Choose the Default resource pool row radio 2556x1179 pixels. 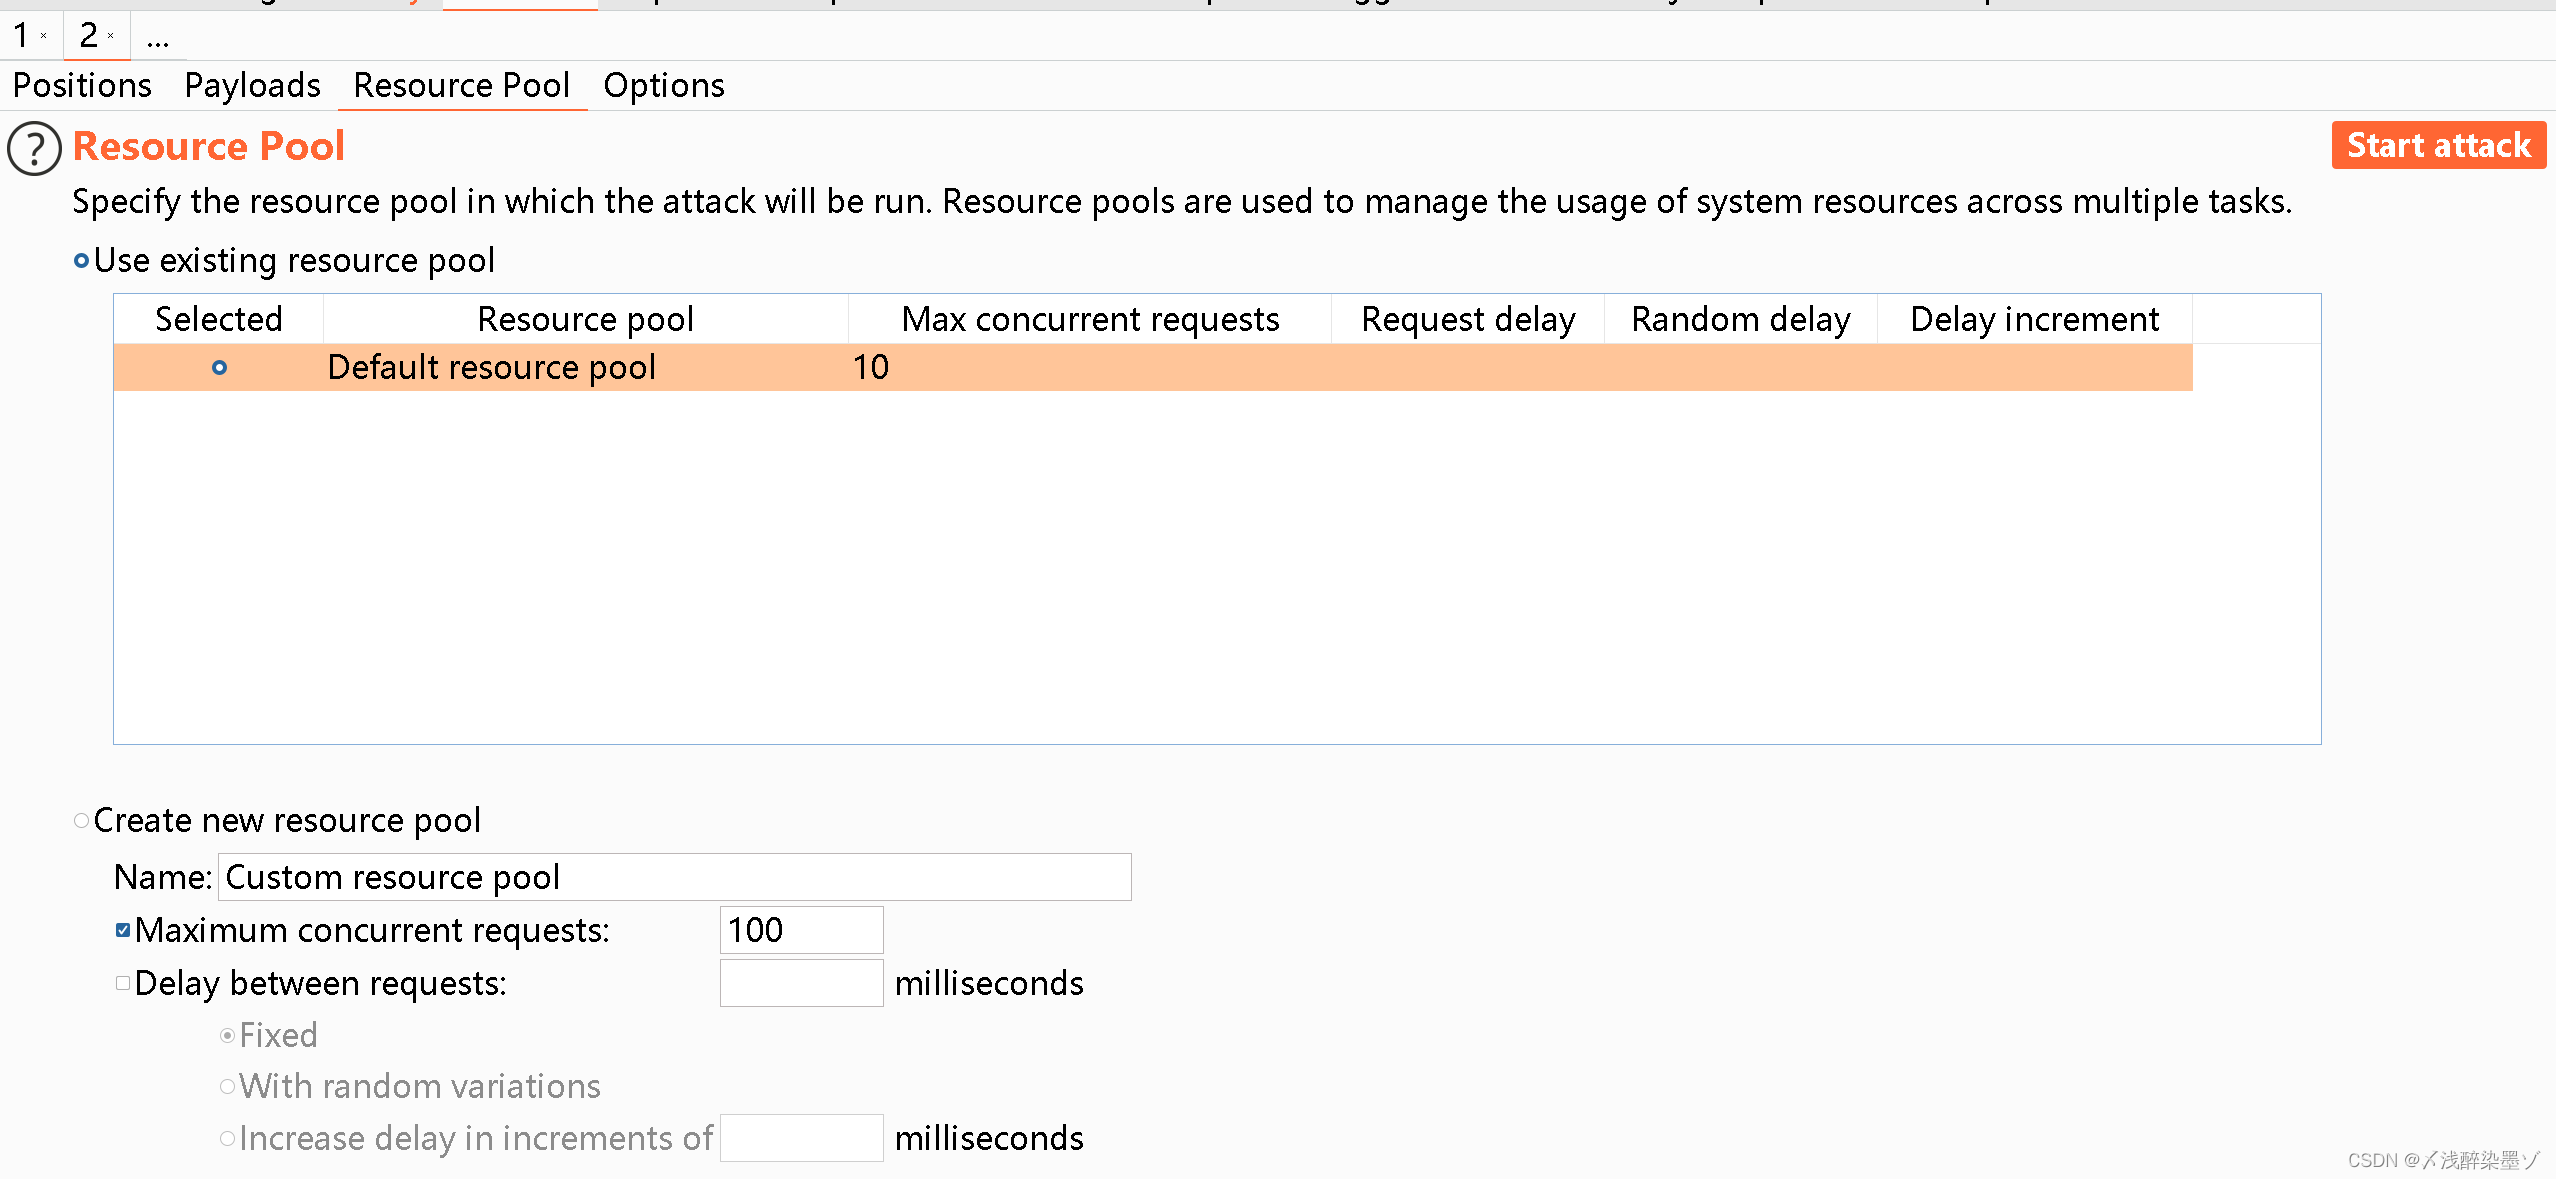pyautogui.click(x=219, y=368)
